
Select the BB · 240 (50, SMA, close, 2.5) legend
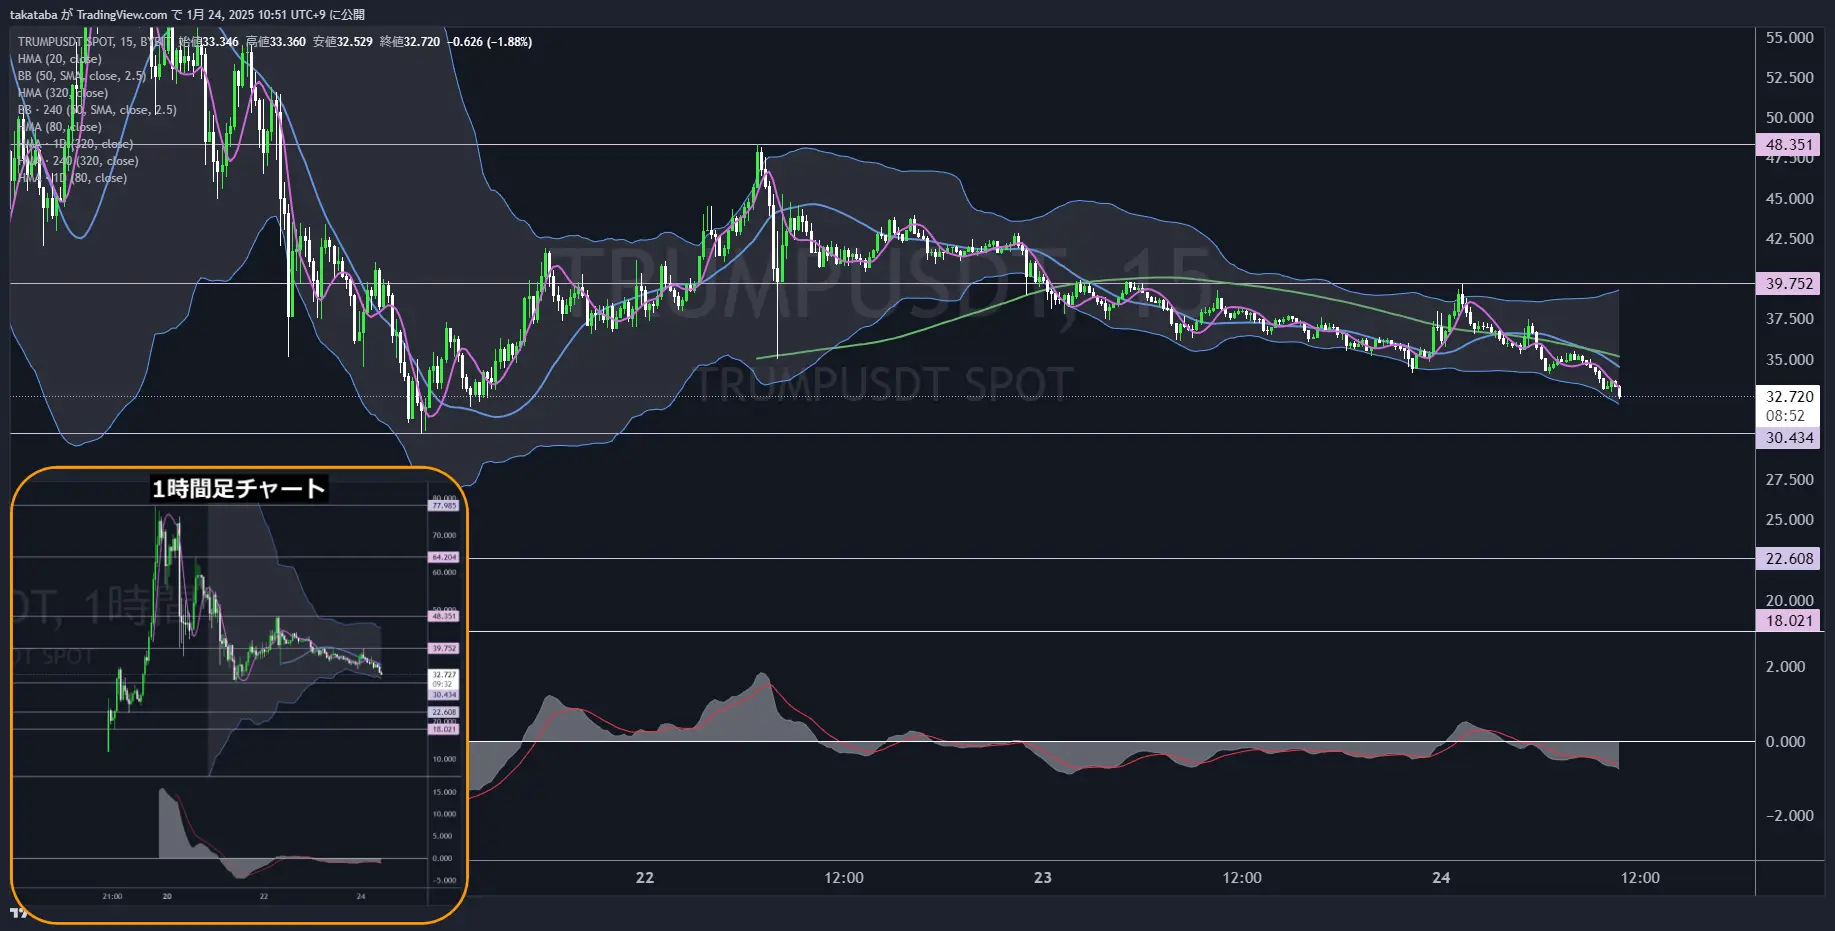[x=97, y=110]
